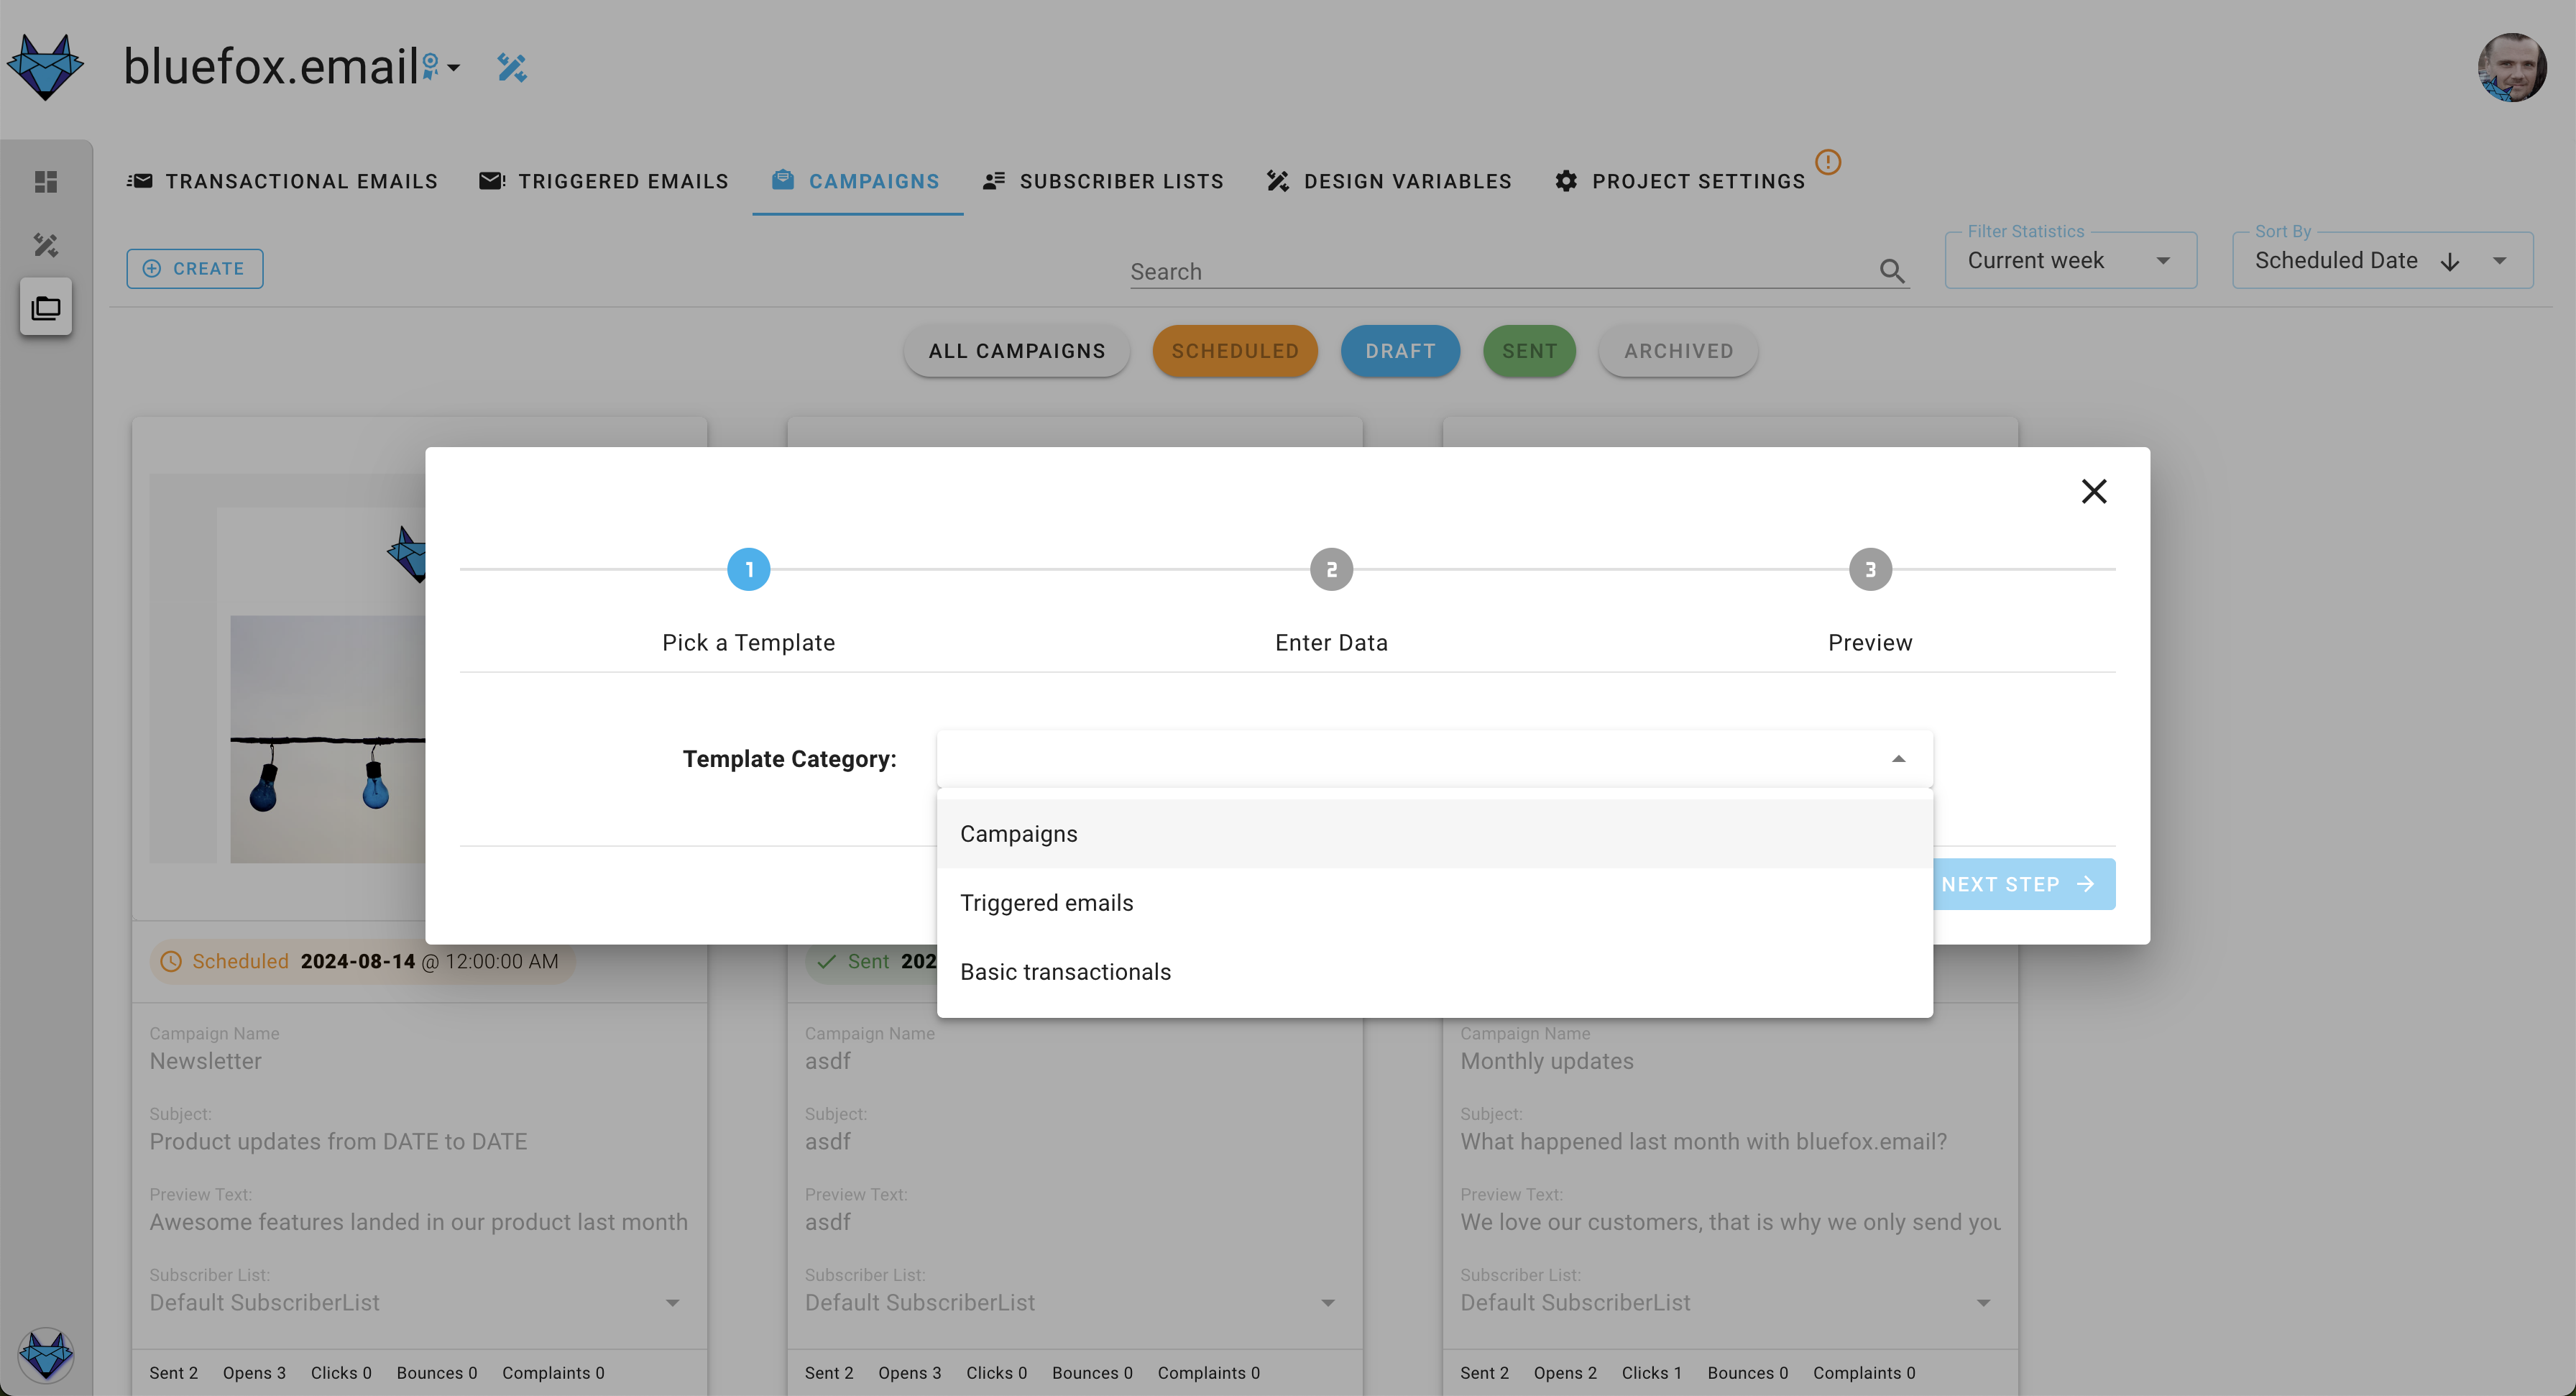Click the magnifier search icon

[x=1892, y=271]
